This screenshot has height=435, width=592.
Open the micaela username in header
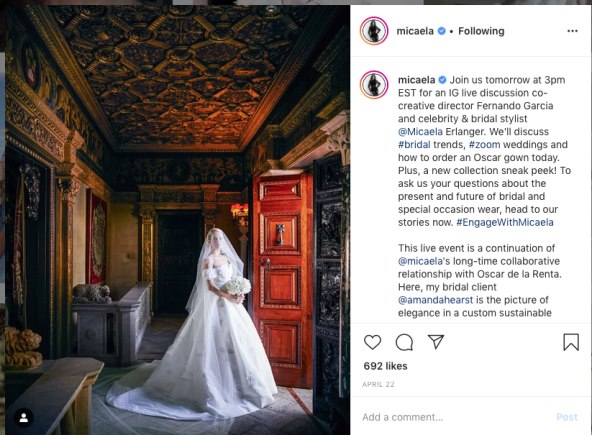[415, 31]
